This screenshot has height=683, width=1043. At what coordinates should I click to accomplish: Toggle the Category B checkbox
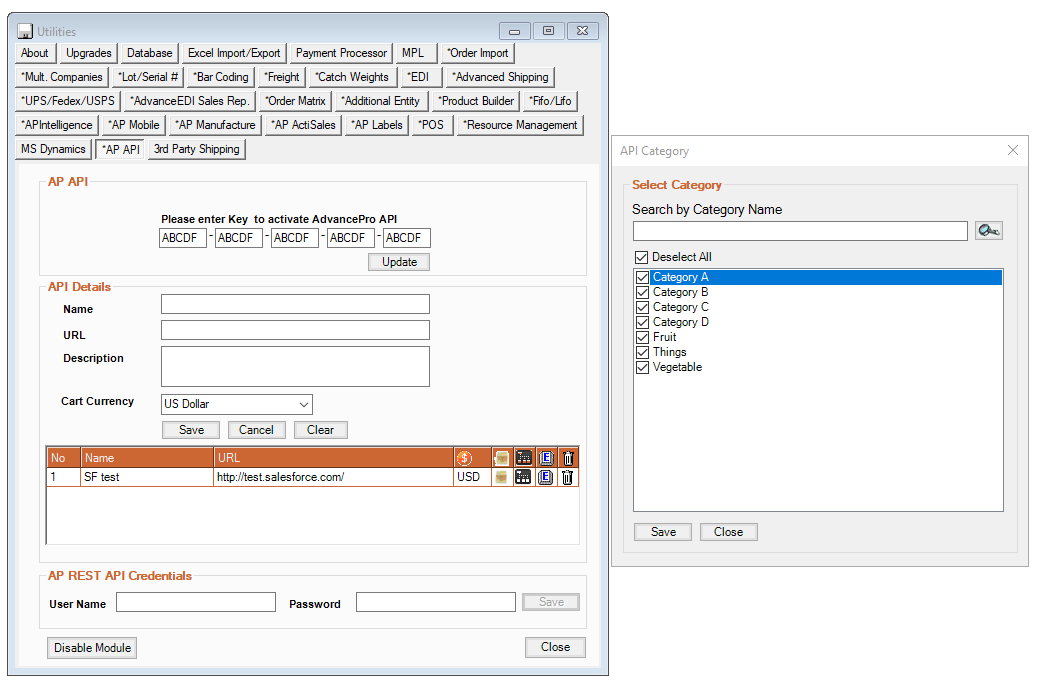[641, 292]
